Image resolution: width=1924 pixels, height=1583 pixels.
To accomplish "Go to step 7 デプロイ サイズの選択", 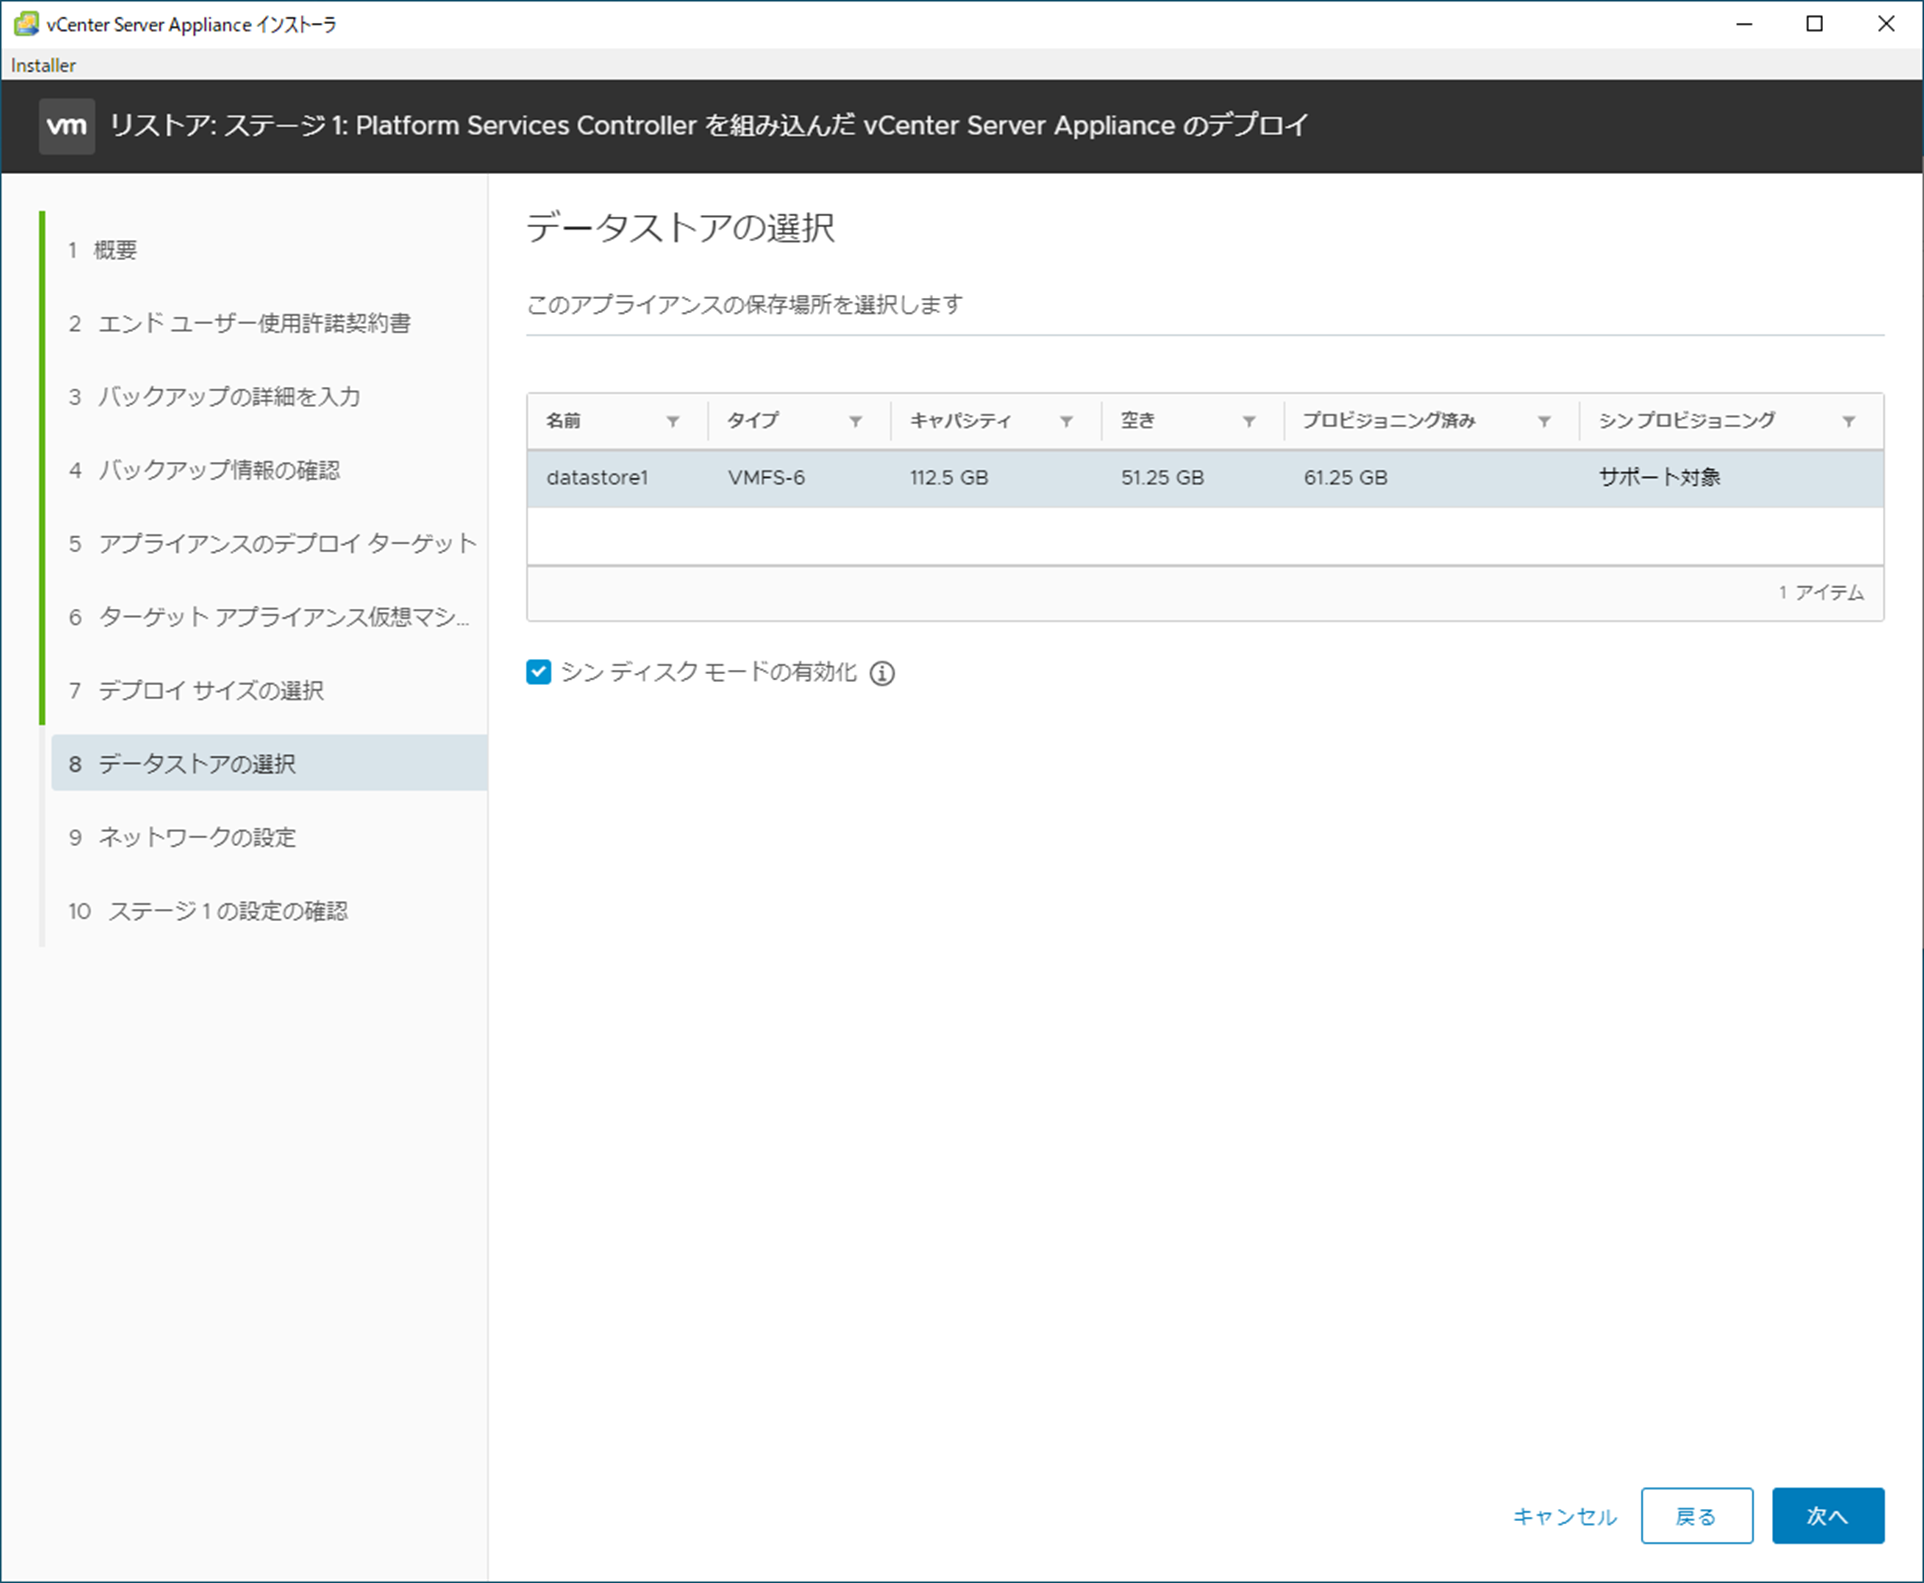I will pos(210,690).
